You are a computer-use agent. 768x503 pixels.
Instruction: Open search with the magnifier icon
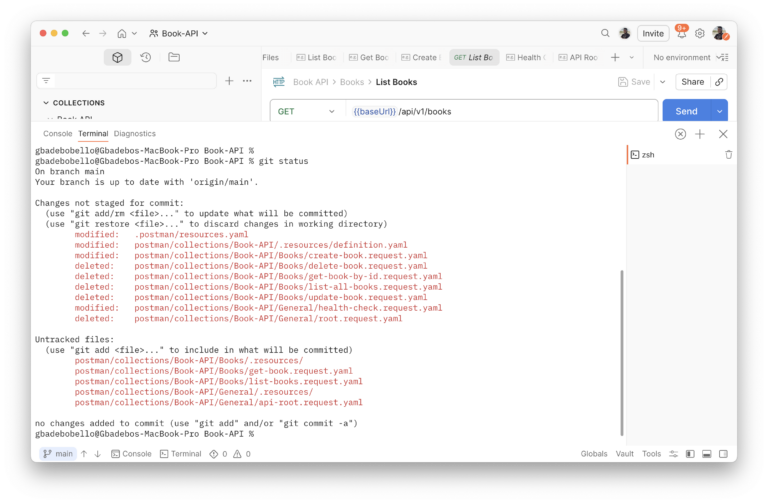pos(605,33)
